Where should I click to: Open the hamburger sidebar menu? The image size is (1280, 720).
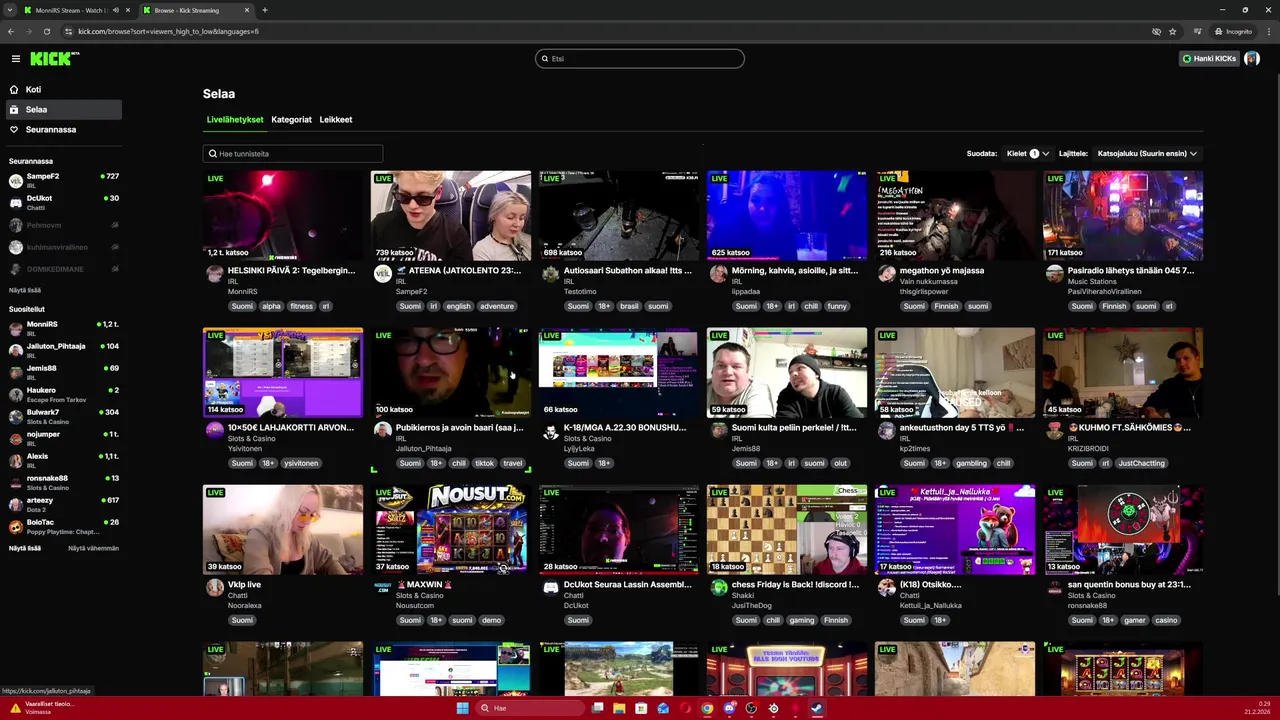(16, 59)
